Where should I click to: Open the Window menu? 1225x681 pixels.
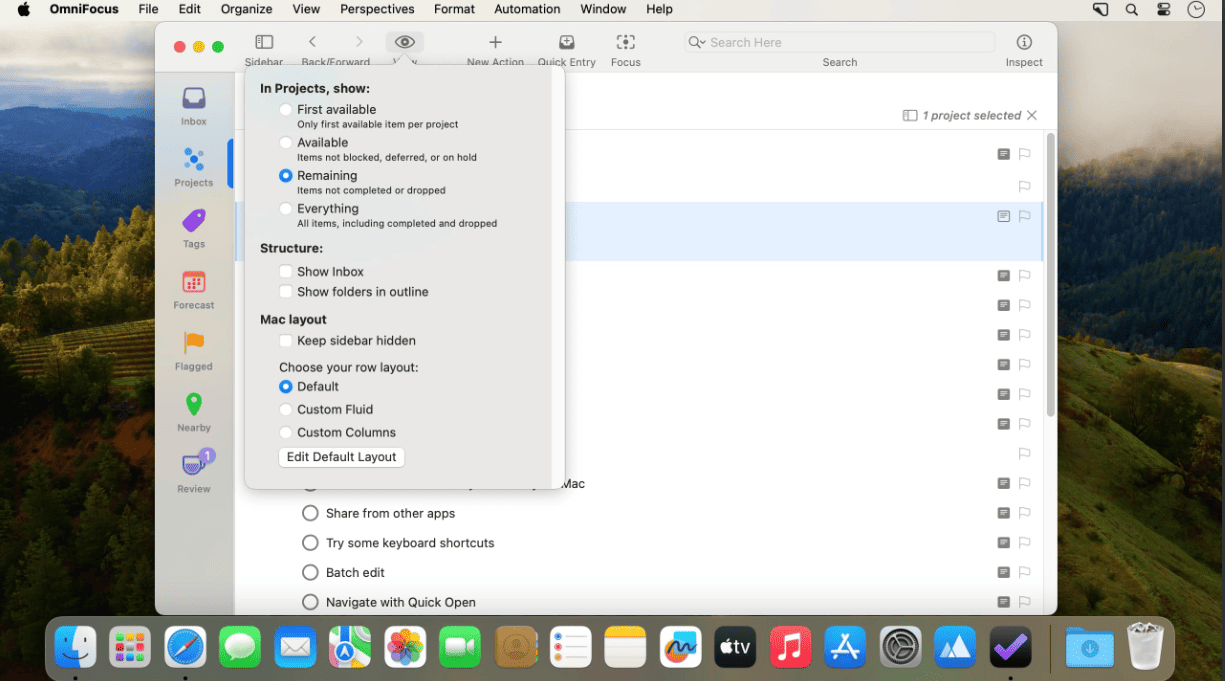(x=603, y=9)
